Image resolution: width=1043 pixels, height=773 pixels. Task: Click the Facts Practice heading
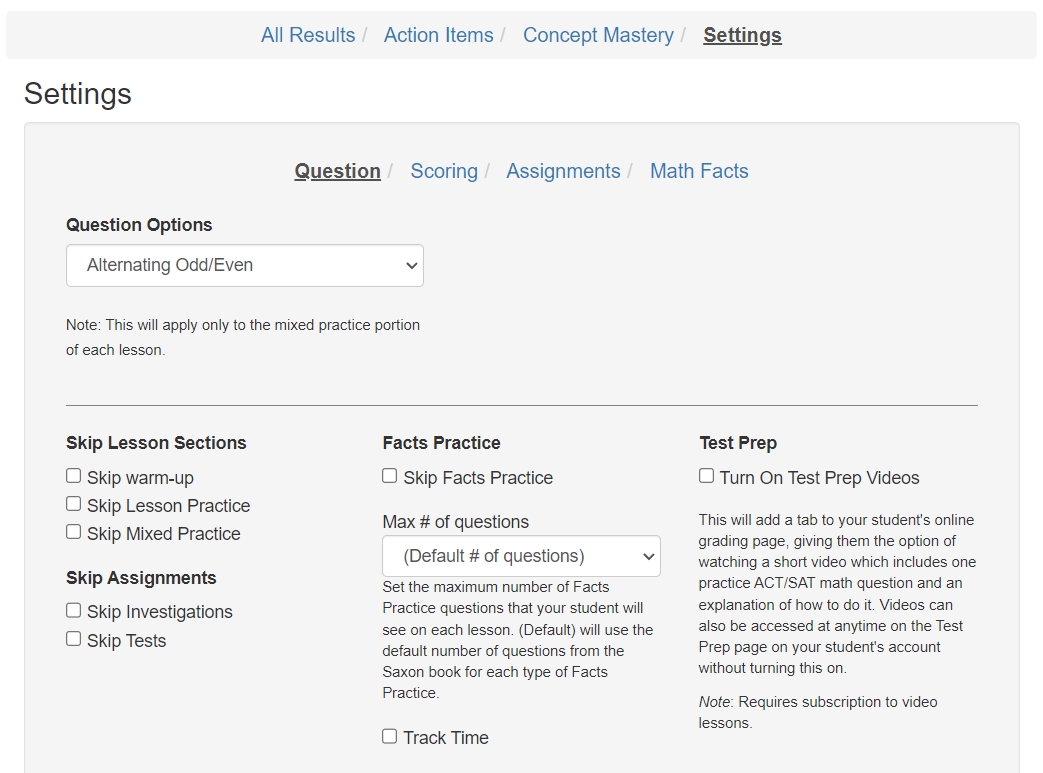point(442,443)
